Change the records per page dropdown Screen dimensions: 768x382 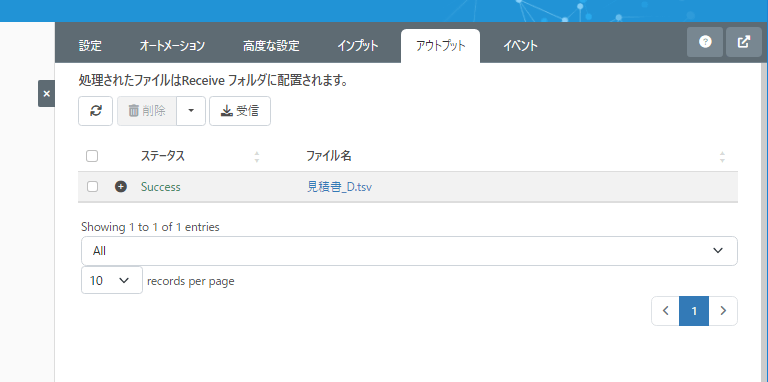click(112, 280)
